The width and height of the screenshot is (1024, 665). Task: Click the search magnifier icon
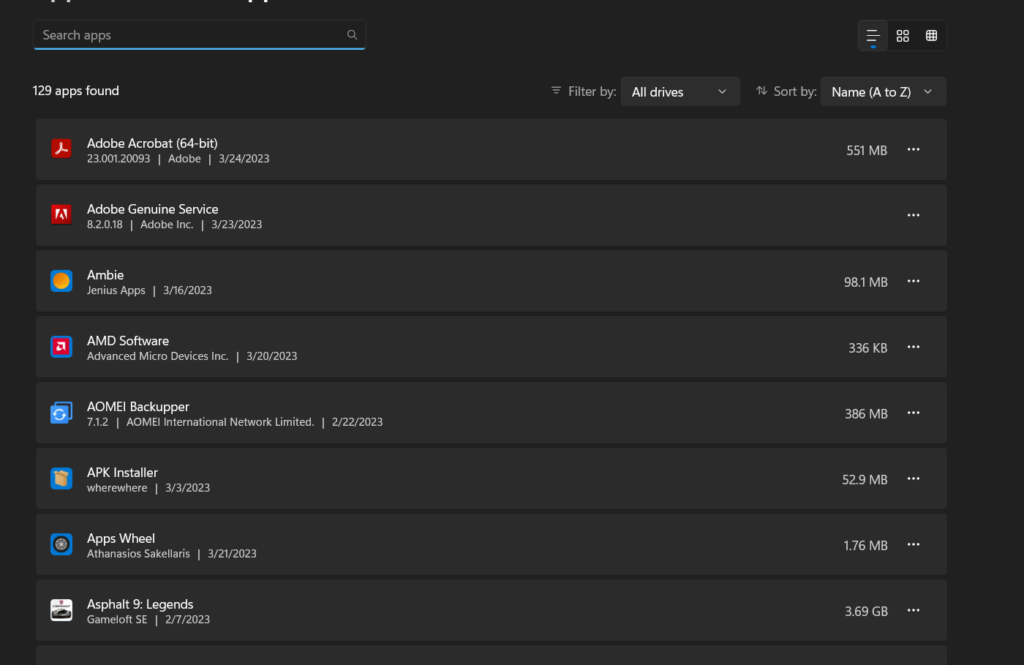pos(352,35)
